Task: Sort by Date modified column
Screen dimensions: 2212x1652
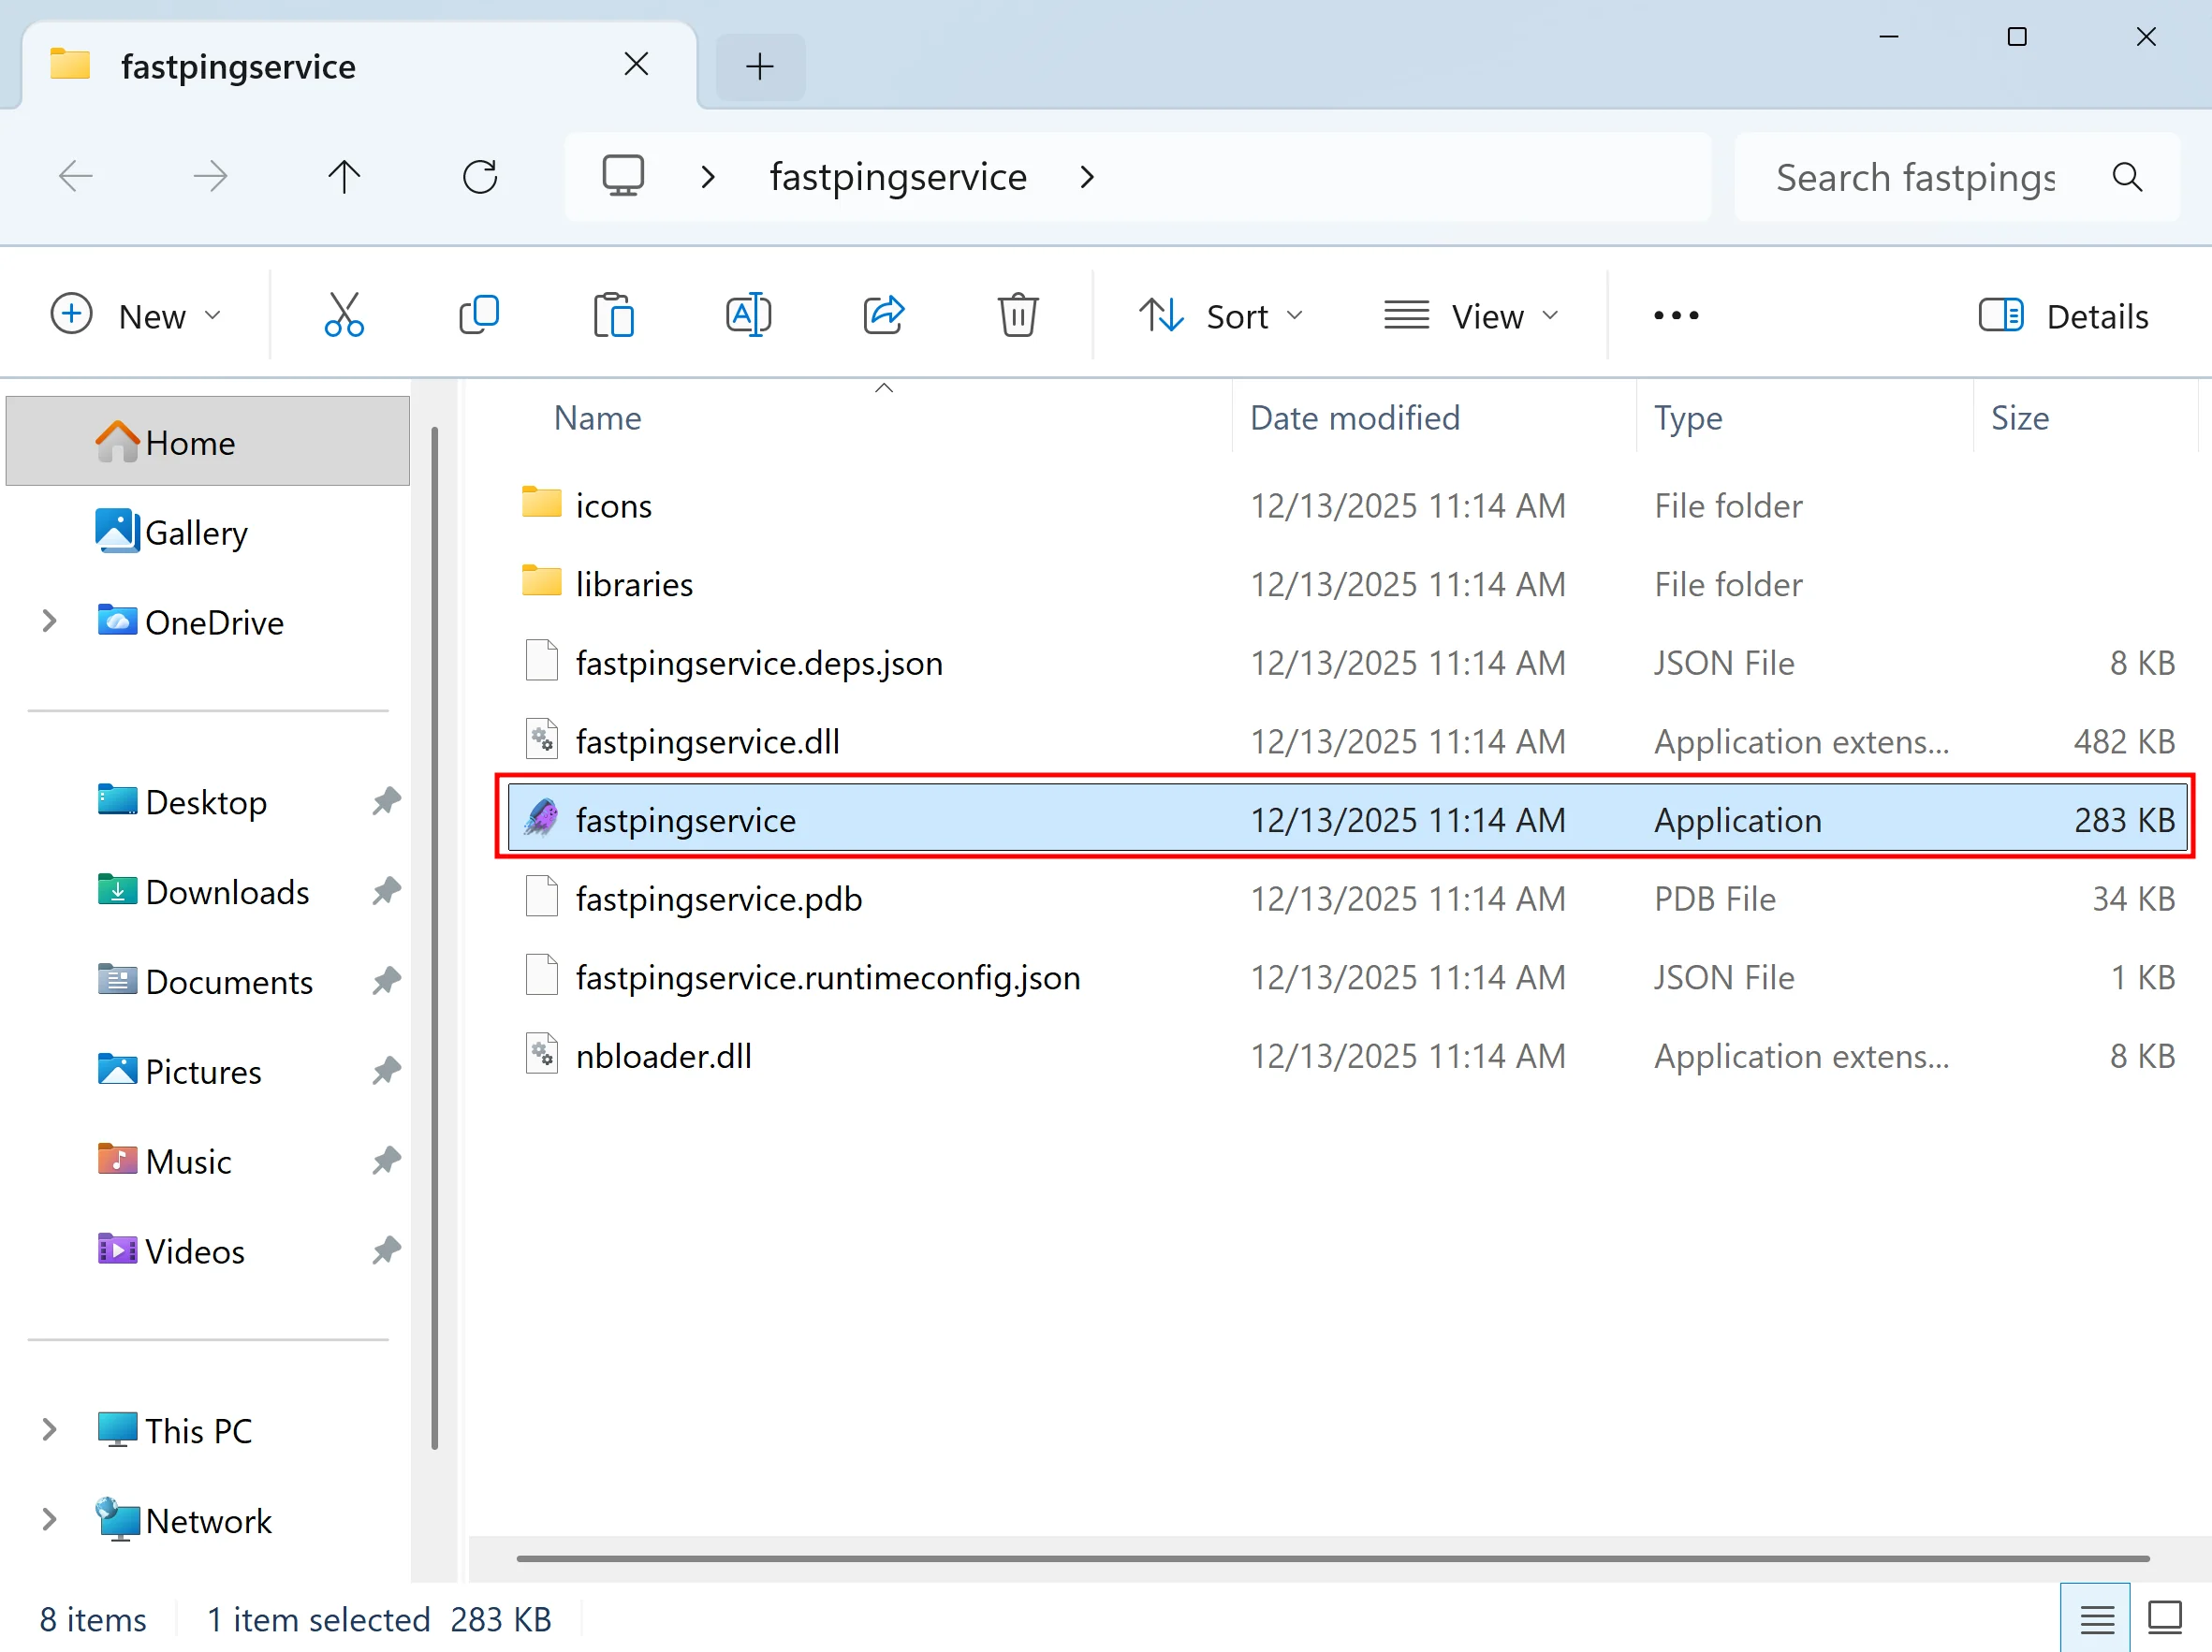Action: (x=1354, y=418)
